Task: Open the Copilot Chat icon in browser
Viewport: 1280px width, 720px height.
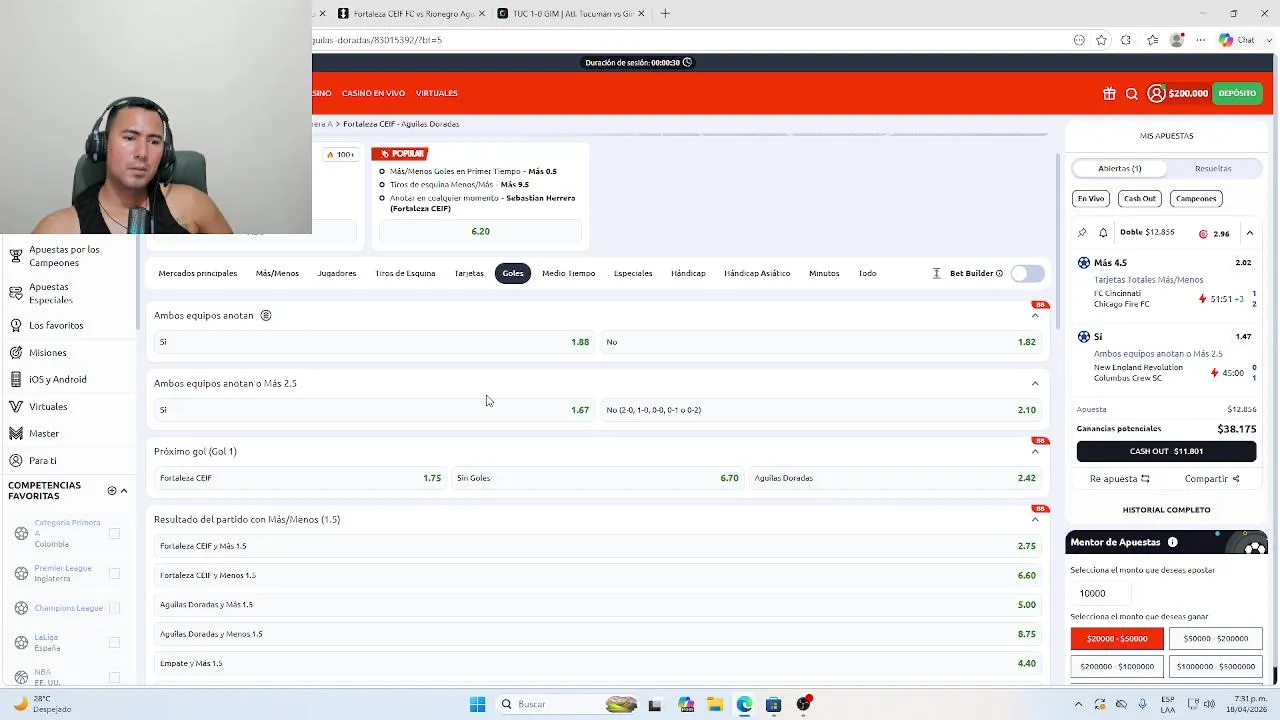Action: pyautogui.click(x=1226, y=40)
